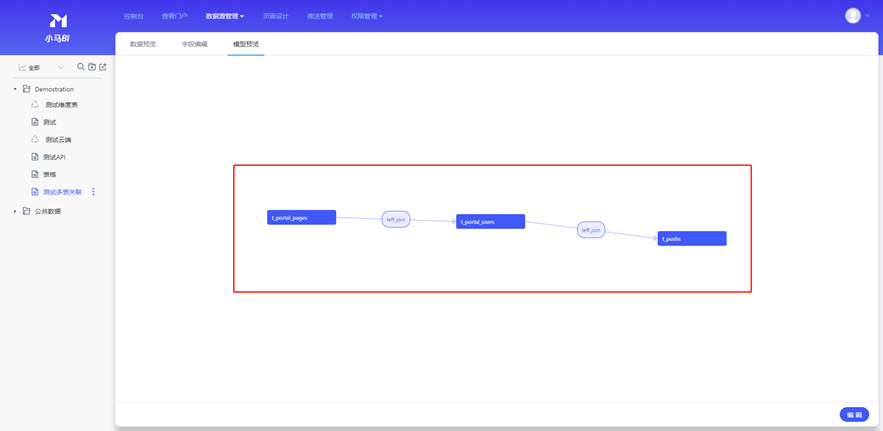Click the 编辑 button
The width and height of the screenshot is (883, 431).
tap(853, 414)
